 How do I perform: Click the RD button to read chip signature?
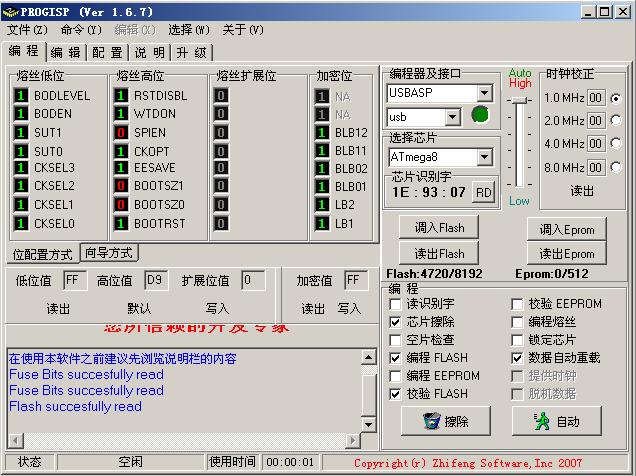pos(483,192)
